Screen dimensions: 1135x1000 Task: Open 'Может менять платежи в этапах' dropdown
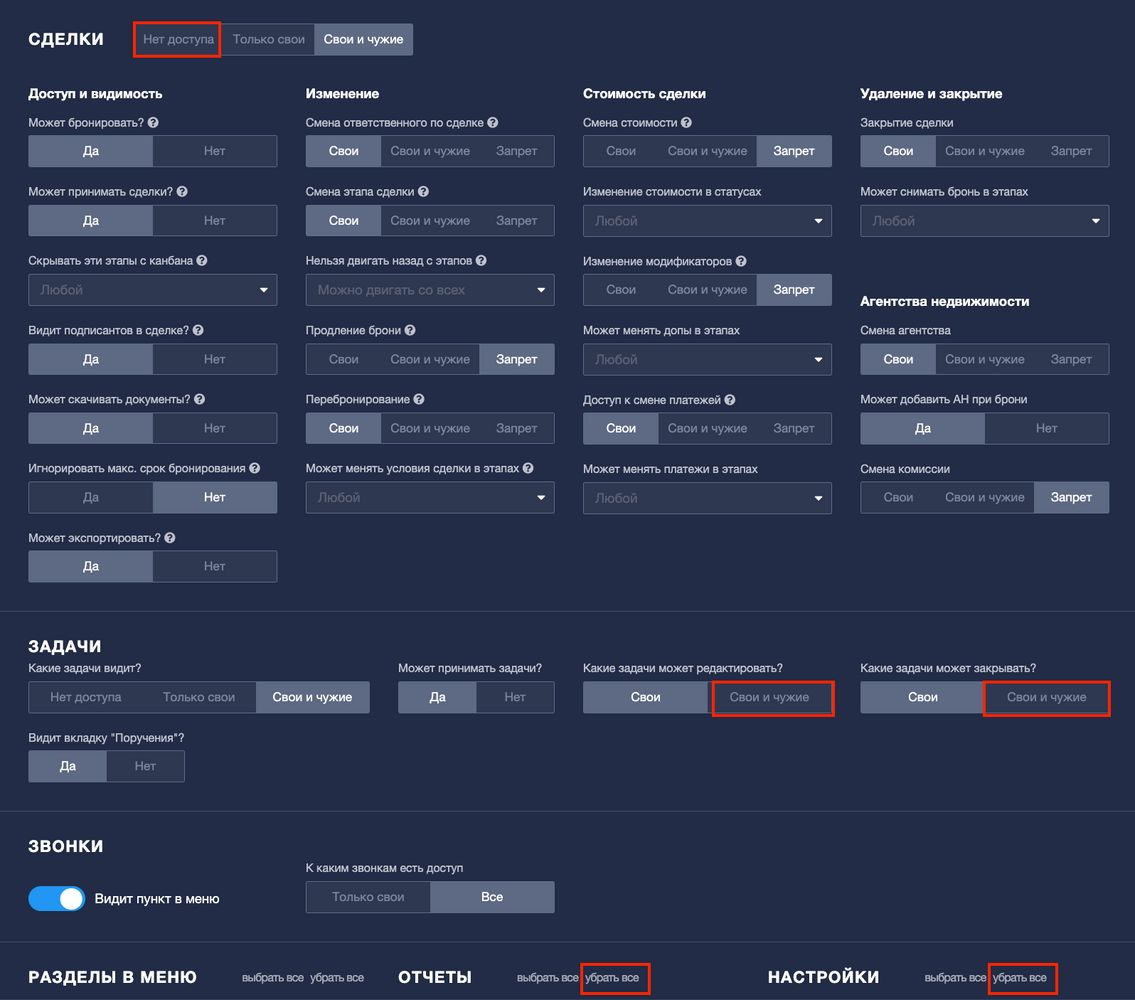tap(707, 498)
